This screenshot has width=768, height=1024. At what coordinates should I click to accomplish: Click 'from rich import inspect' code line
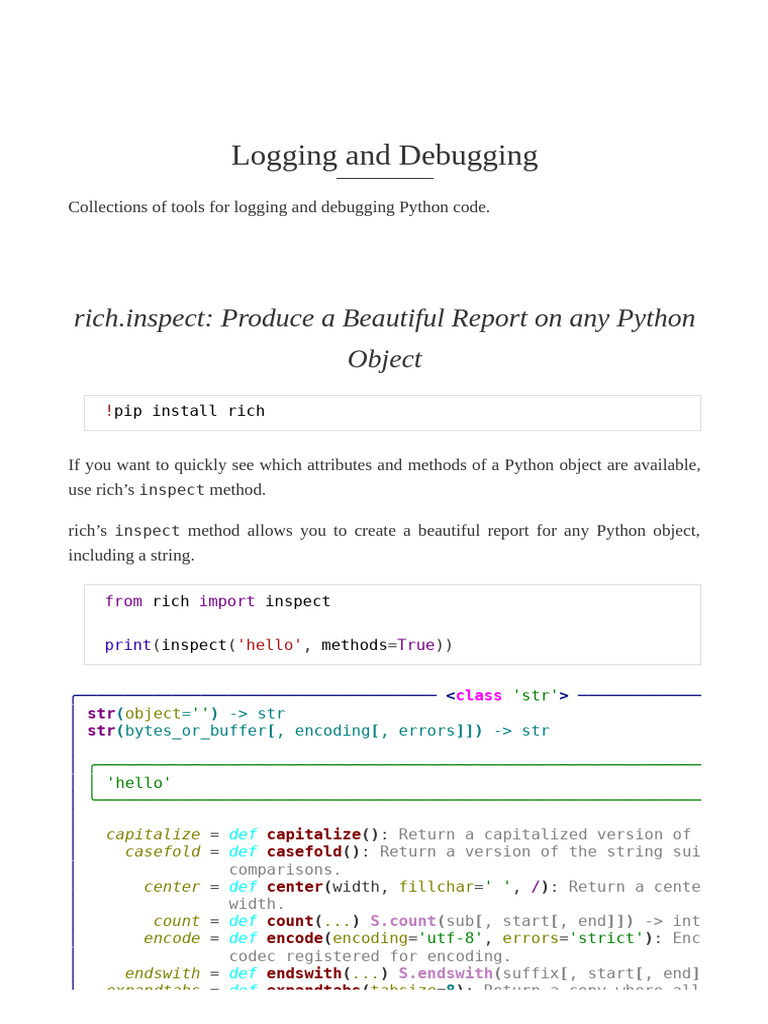tap(217, 601)
